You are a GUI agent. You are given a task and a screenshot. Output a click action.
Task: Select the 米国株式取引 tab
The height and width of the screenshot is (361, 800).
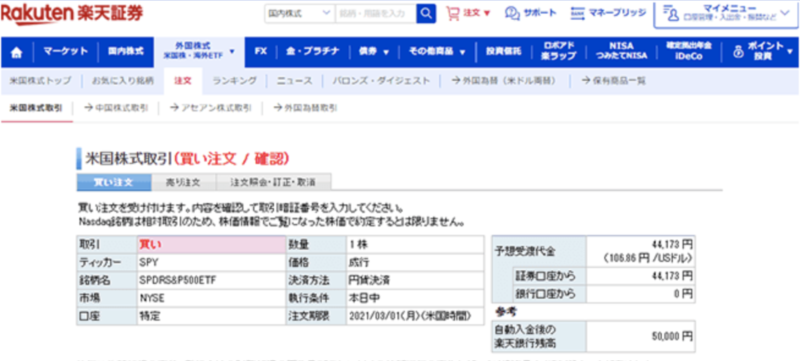coord(37,108)
